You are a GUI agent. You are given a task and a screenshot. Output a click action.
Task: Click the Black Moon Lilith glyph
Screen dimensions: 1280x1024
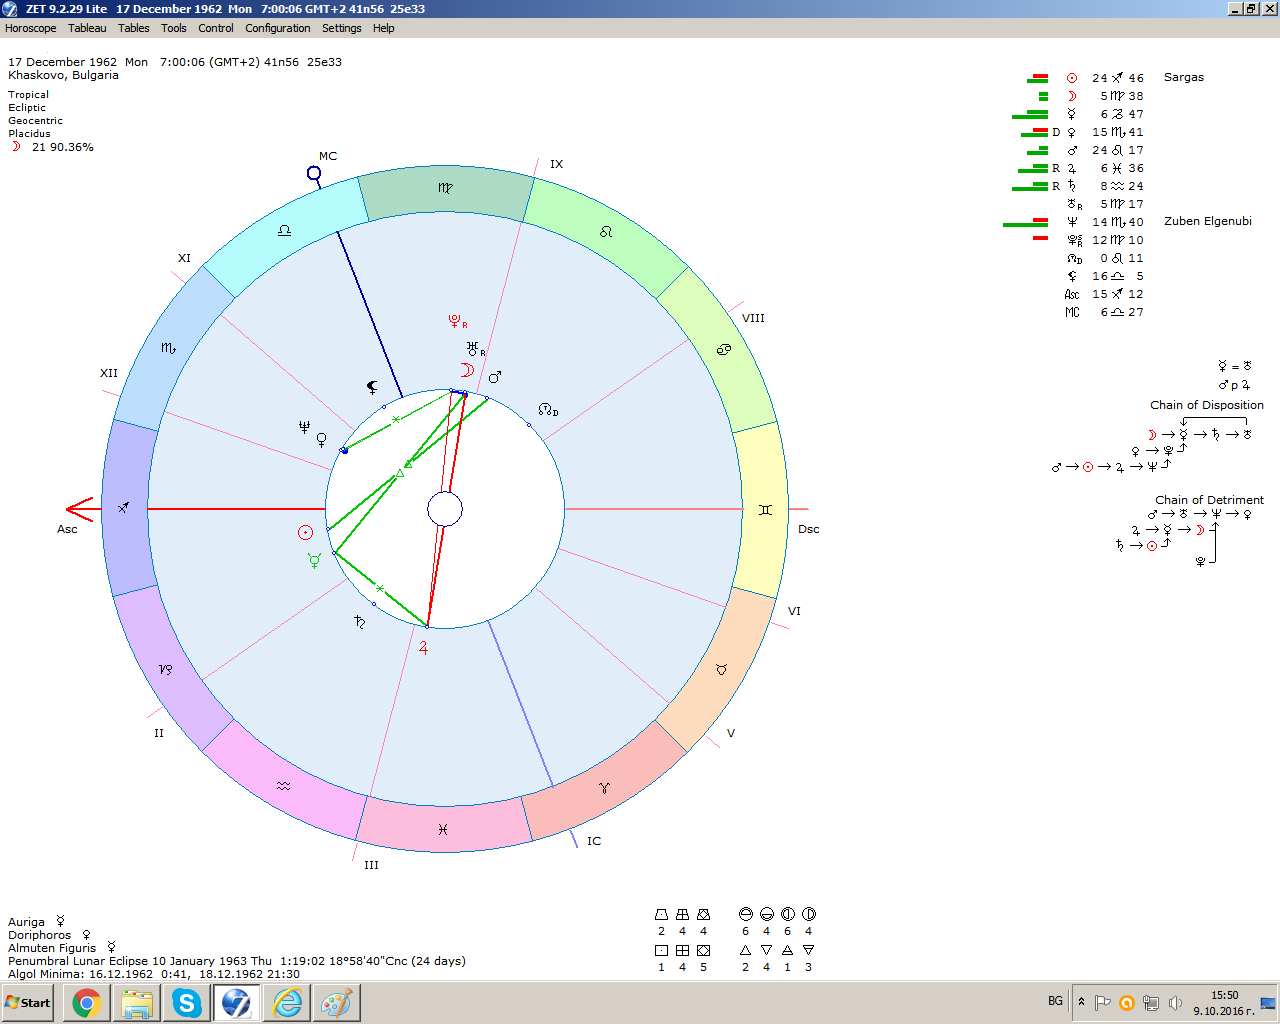[x=372, y=387]
